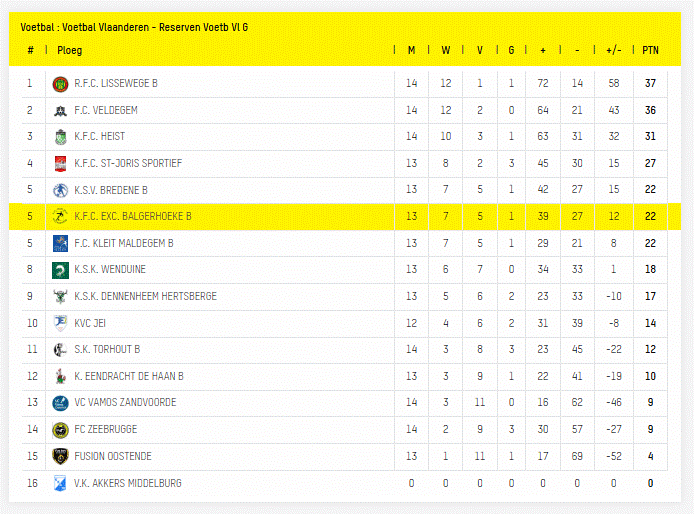The height and width of the screenshot is (514, 694).
Task: Open the S.K. Torhout B team link
Action: coord(107,350)
